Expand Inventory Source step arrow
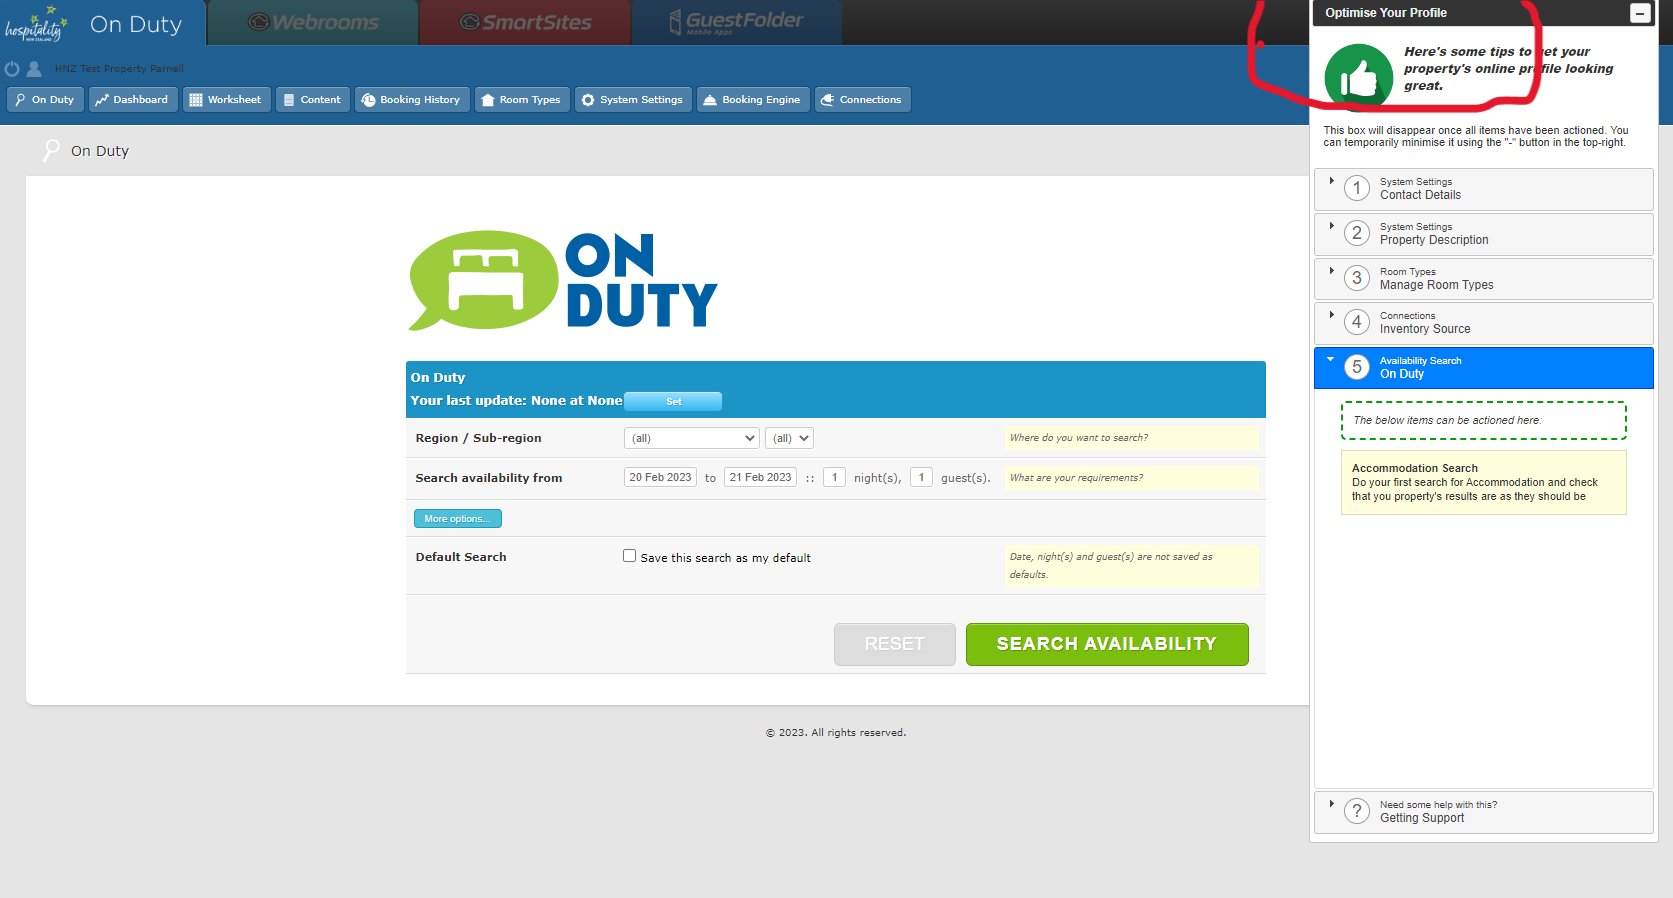This screenshot has height=898, width=1673. (x=1331, y=315)
